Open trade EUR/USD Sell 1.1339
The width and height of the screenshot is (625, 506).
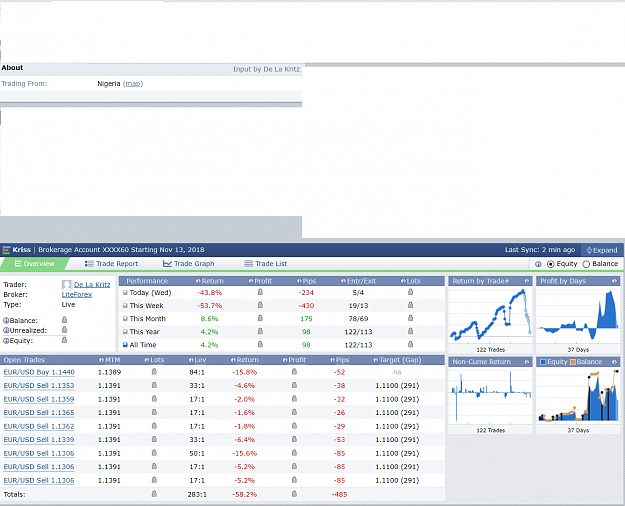point(39,440)
